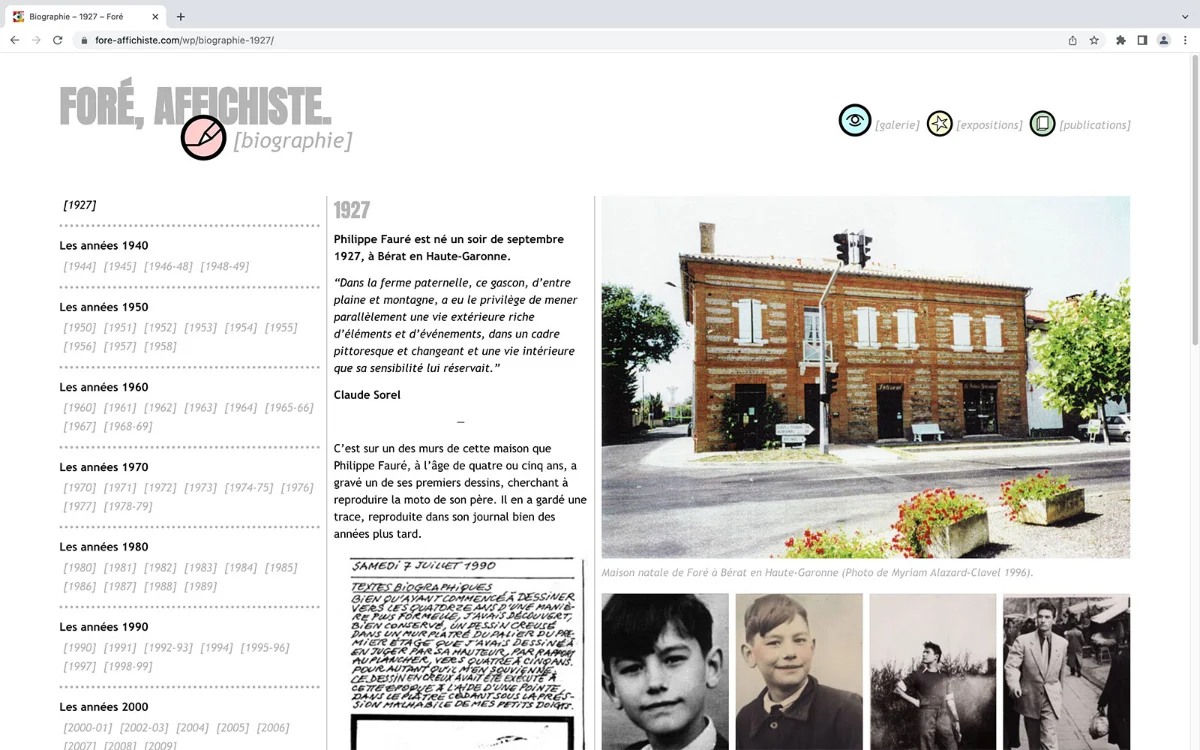Open Chrome's three-dot menu
Screen dimensions: 1200x750
pyautogui.click(x=1185, y=40)
